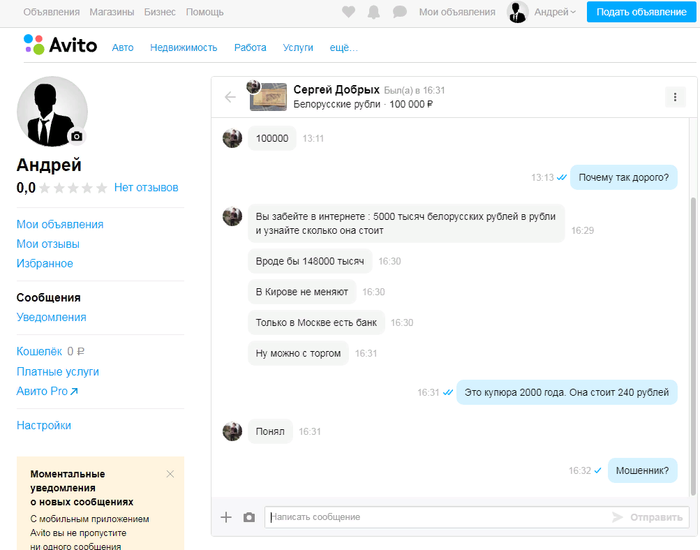The width and height of the screenshot is (700, 550).
Task: Click the Avito logo
Action: point(60,45)
